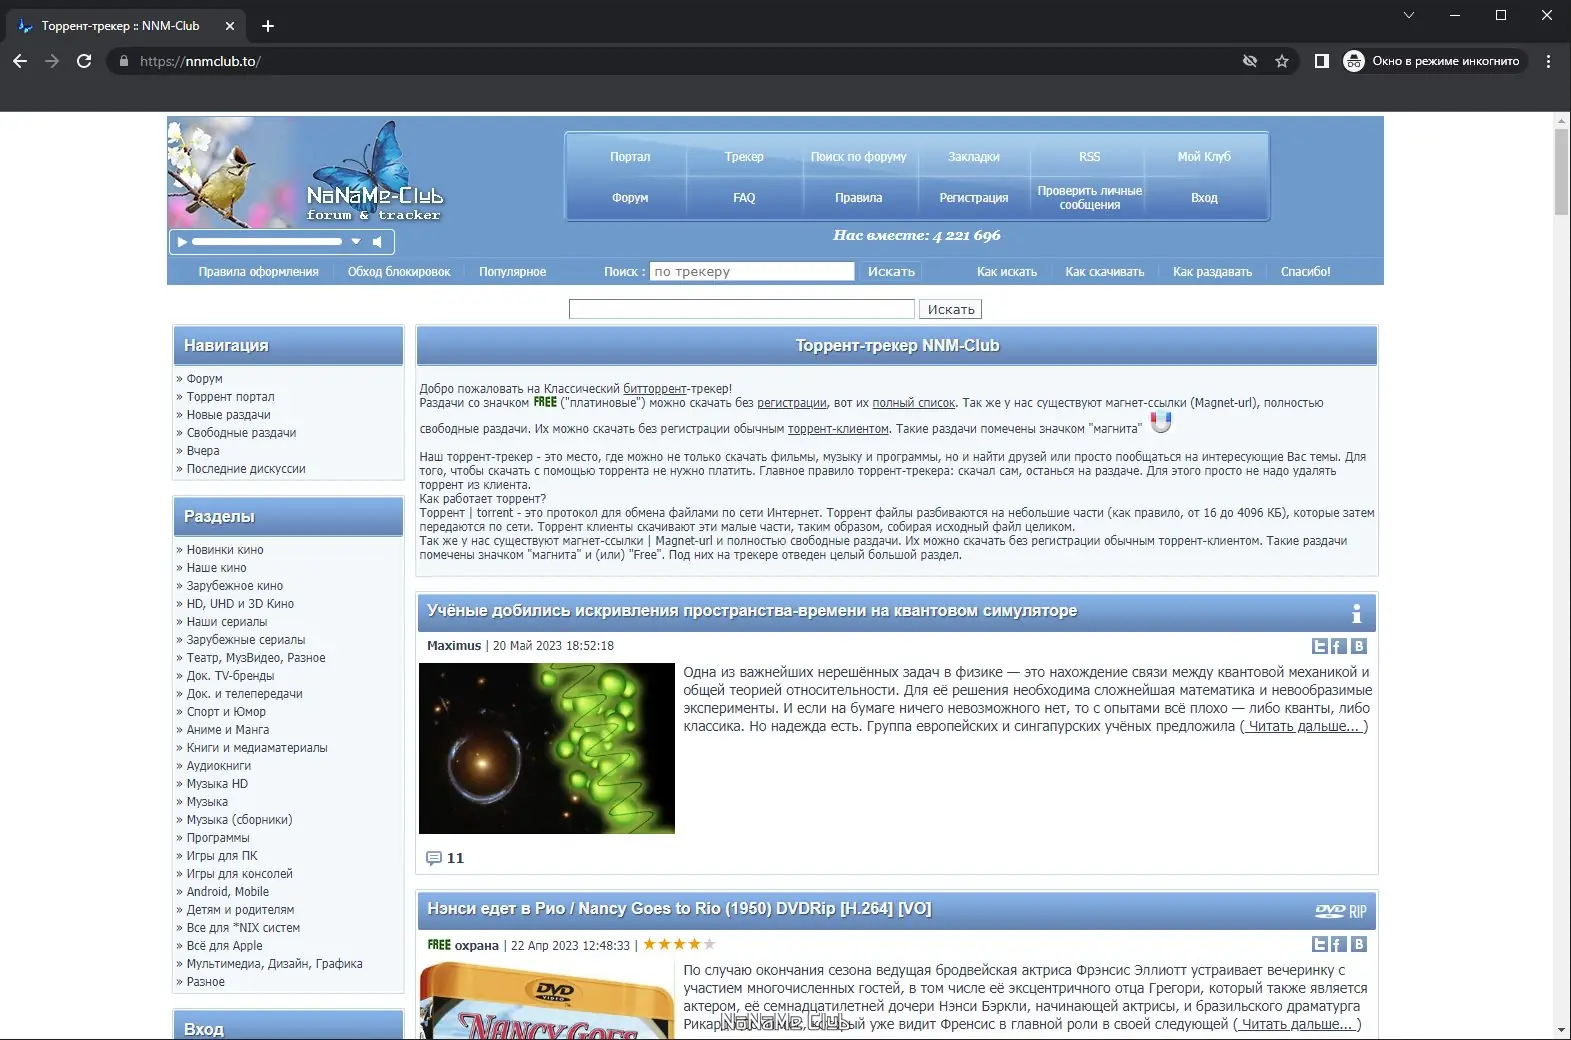Click the tracking protection eye icon in address bar
Screen dimensions: 1571x1040
[x=1250, y=61]
